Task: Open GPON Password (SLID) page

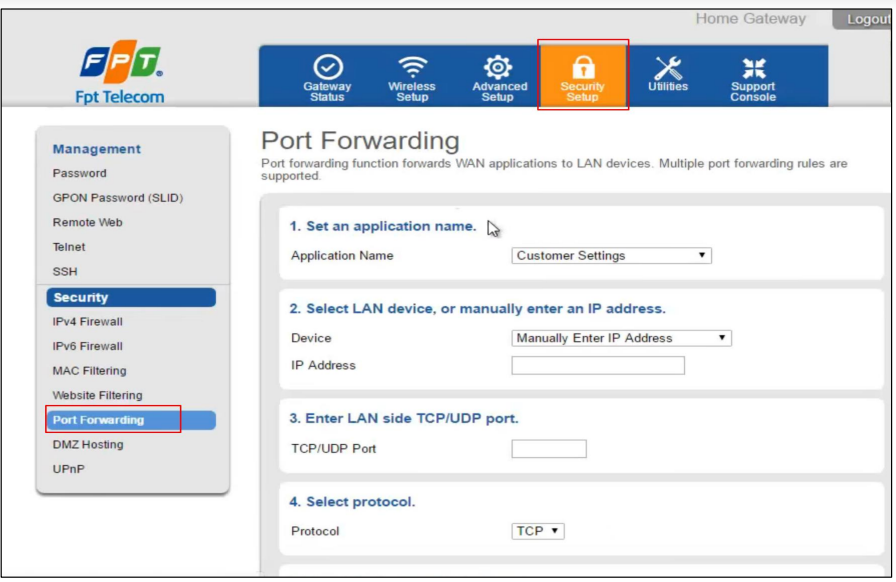Action: (x=118, y=198)
